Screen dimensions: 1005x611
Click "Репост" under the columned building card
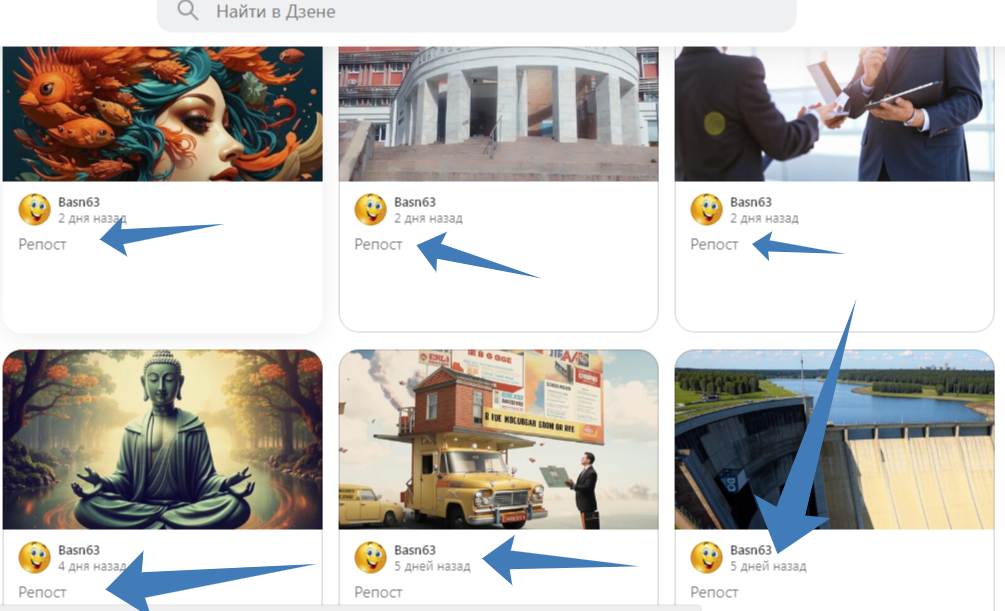pos(378,244)
